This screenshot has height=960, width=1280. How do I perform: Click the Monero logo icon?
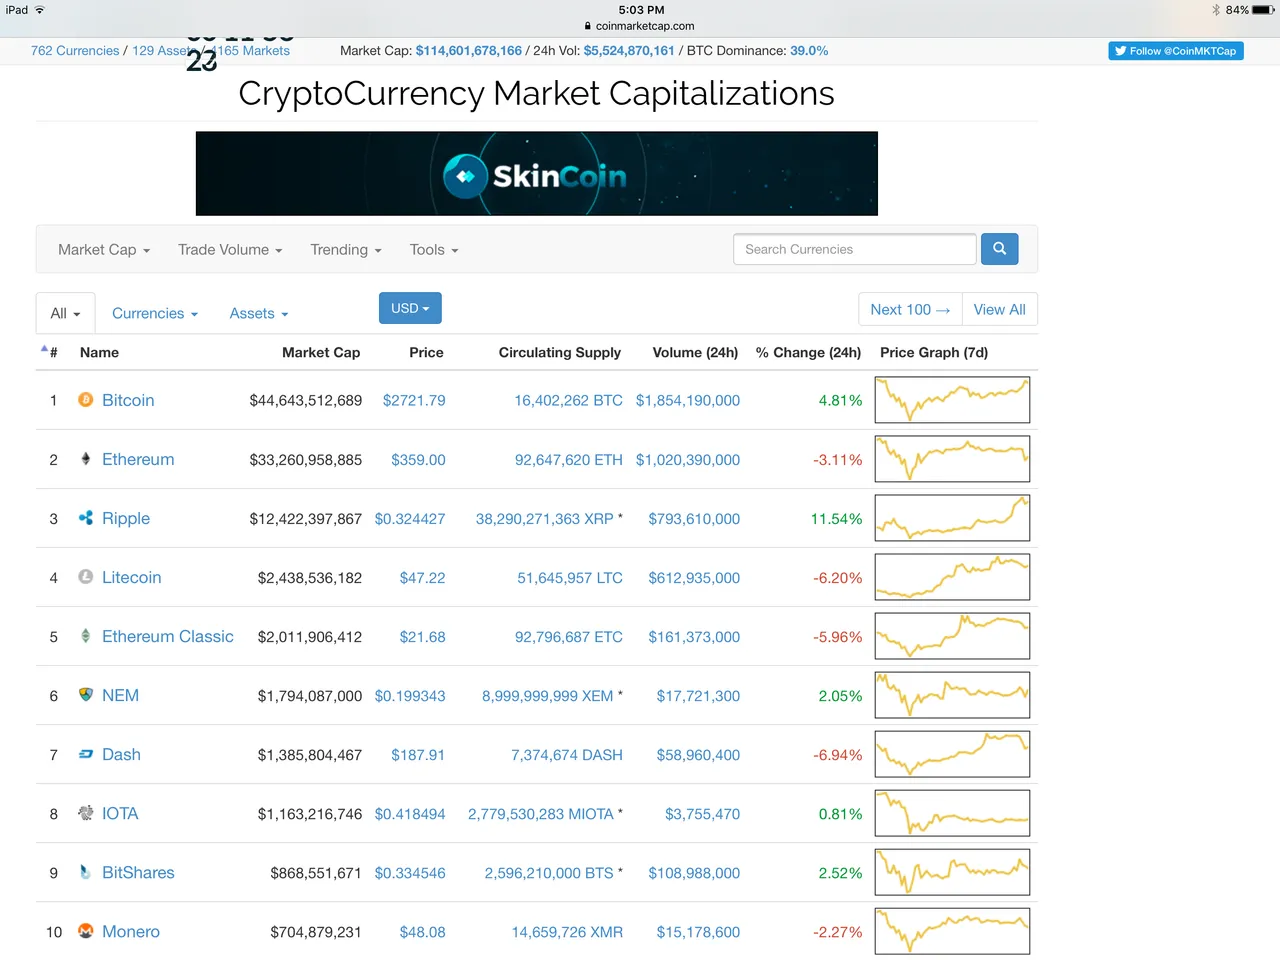[x=86, y=931]
